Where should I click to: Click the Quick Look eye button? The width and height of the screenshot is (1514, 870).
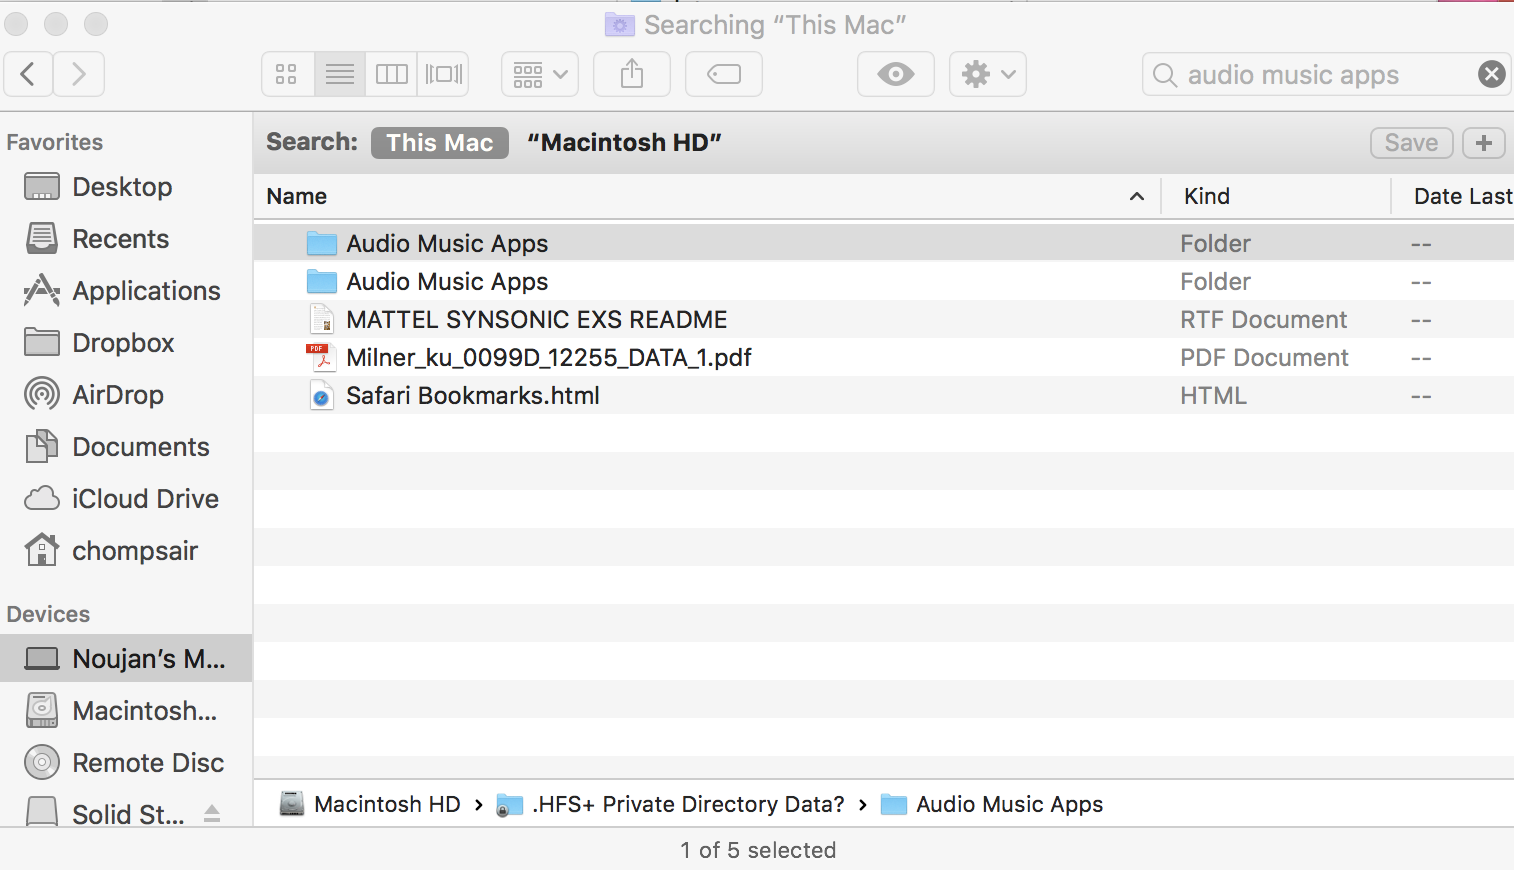click(x=896, y=74)
